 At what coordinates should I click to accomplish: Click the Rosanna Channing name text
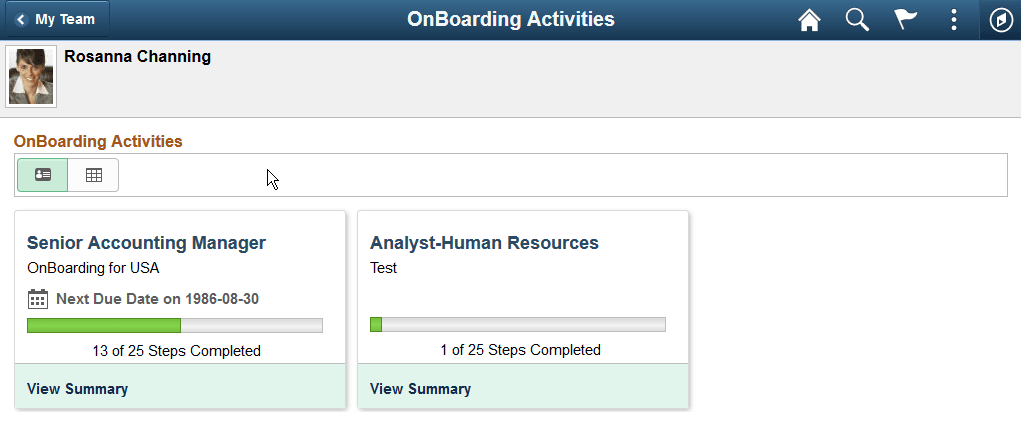137,57
